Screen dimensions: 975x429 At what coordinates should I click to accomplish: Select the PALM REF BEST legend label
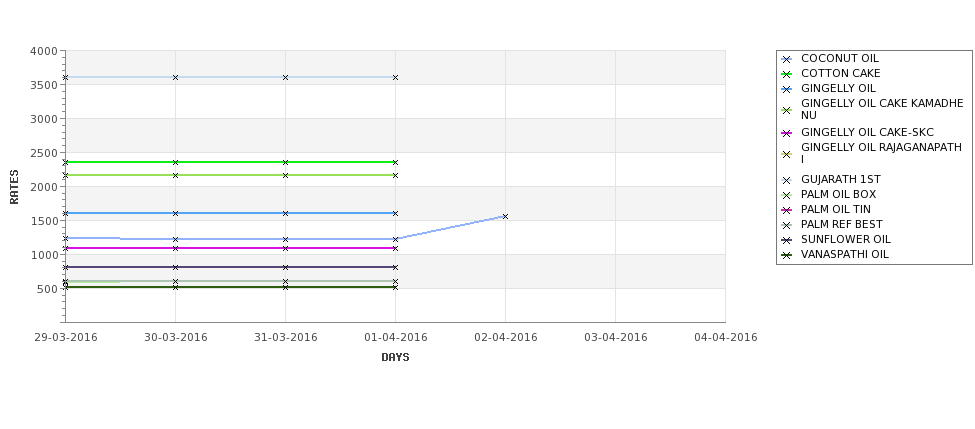[841, 224]
